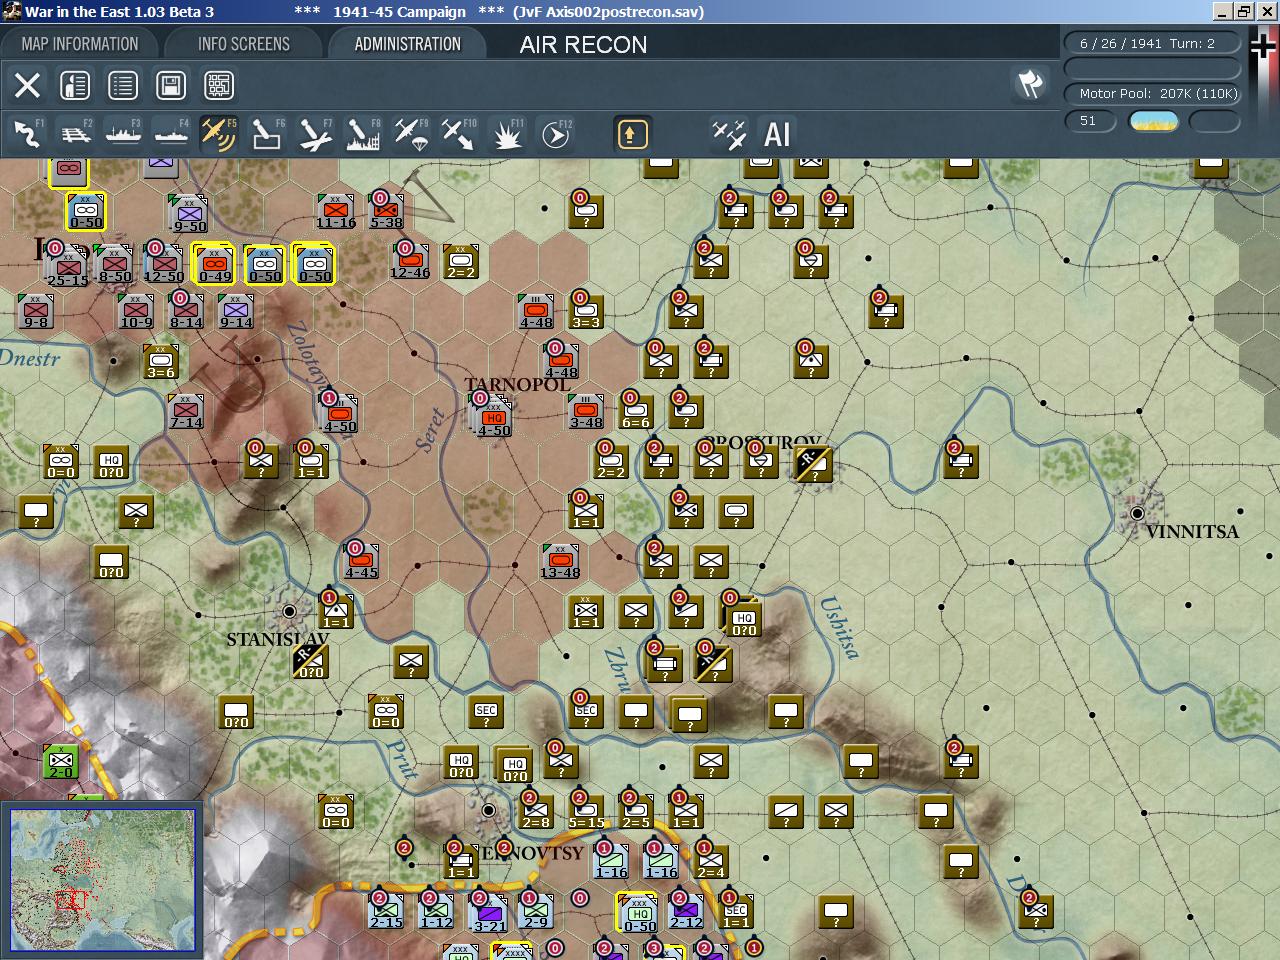Click the X close icon in the toolbar
The image size is (1280, 960).
[27, 85]
